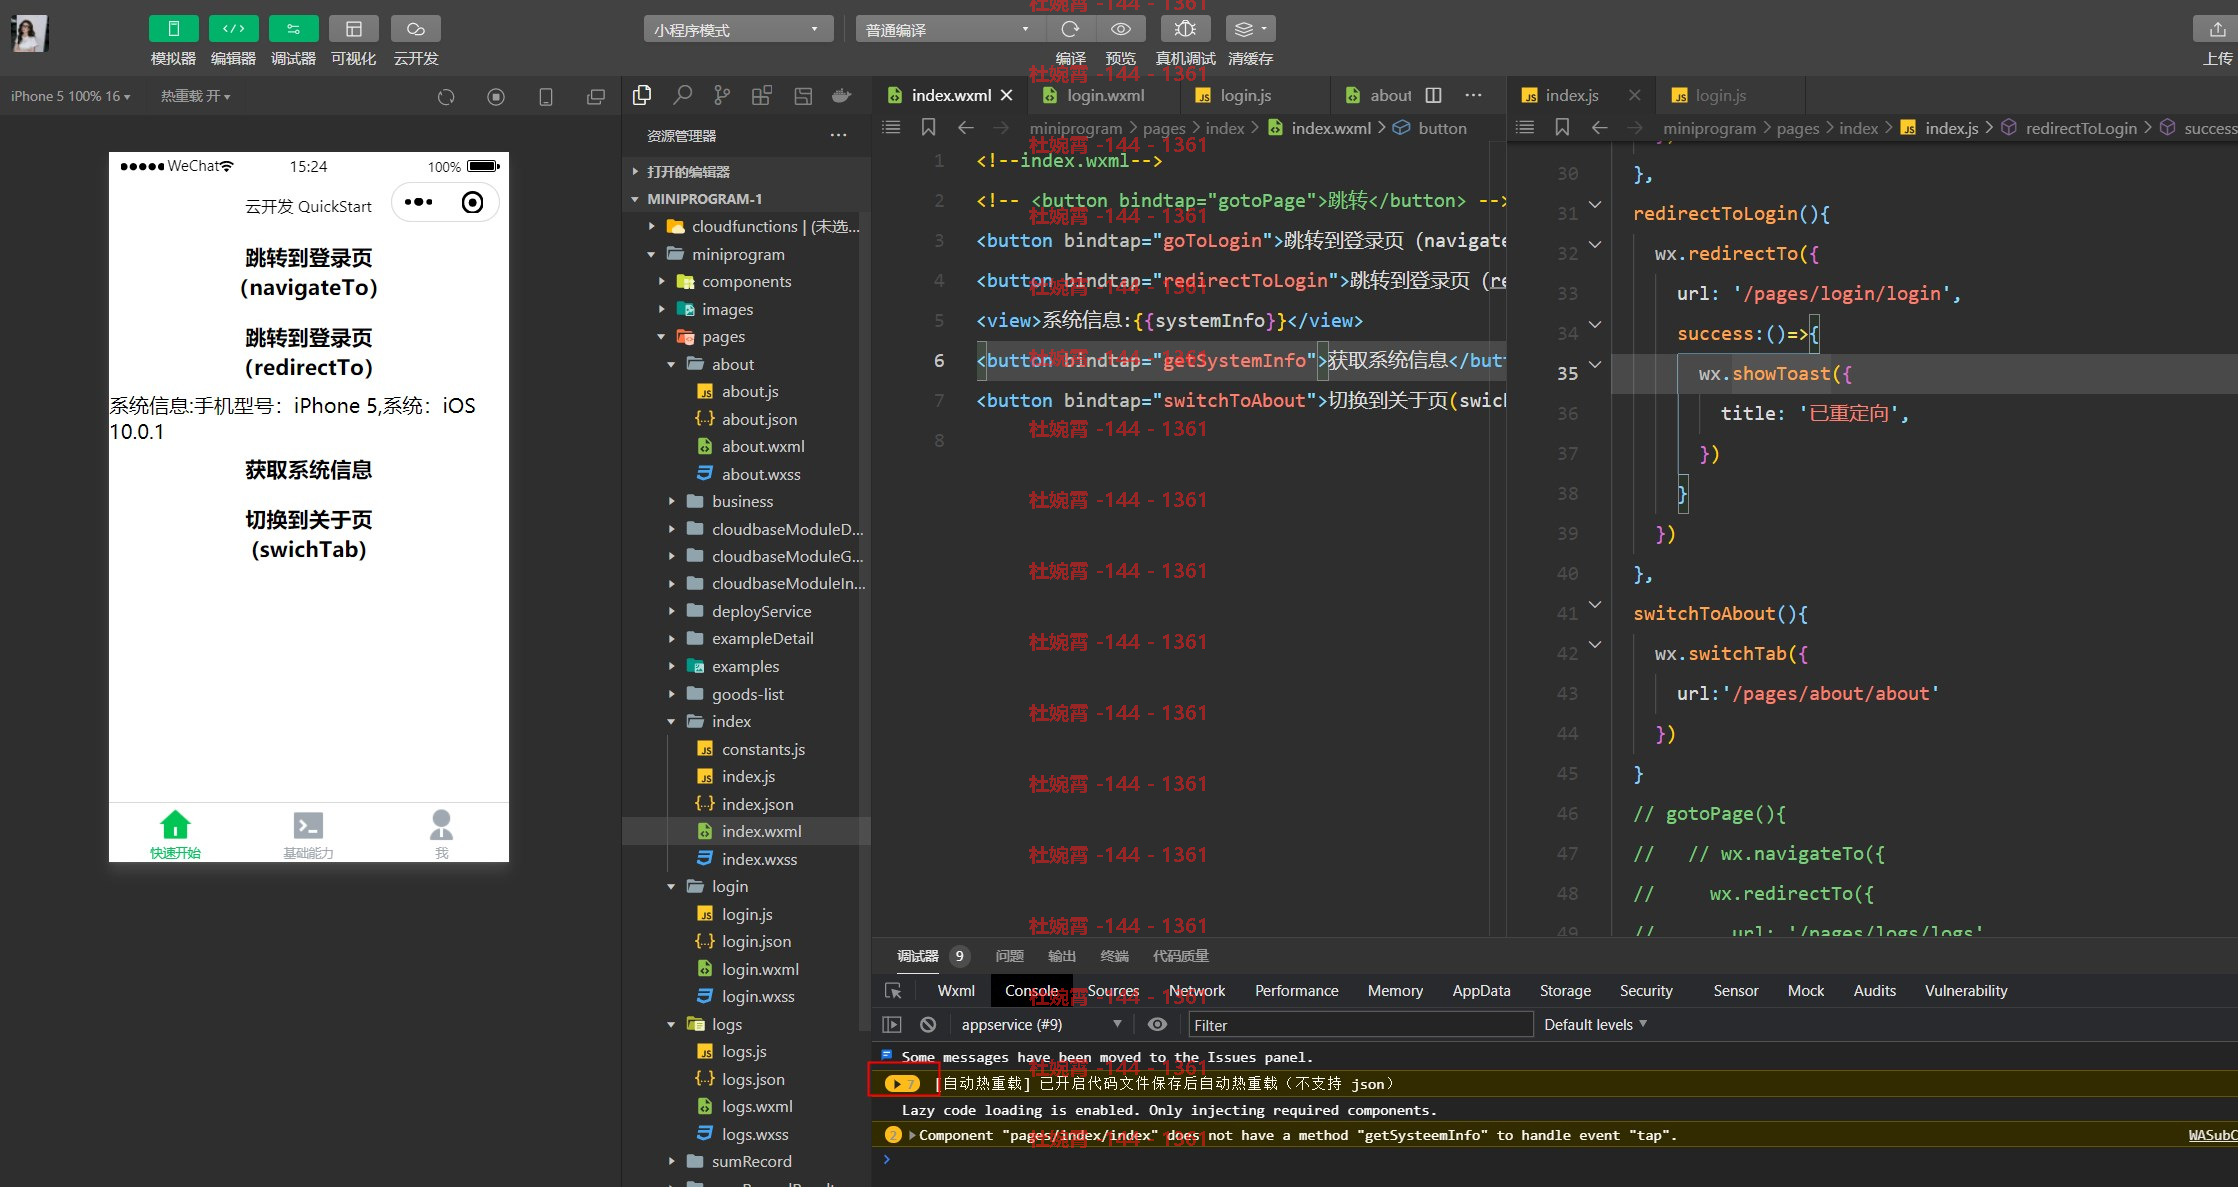
Task: Start real device debugging (真机调试)
Action: point(1185,29)
